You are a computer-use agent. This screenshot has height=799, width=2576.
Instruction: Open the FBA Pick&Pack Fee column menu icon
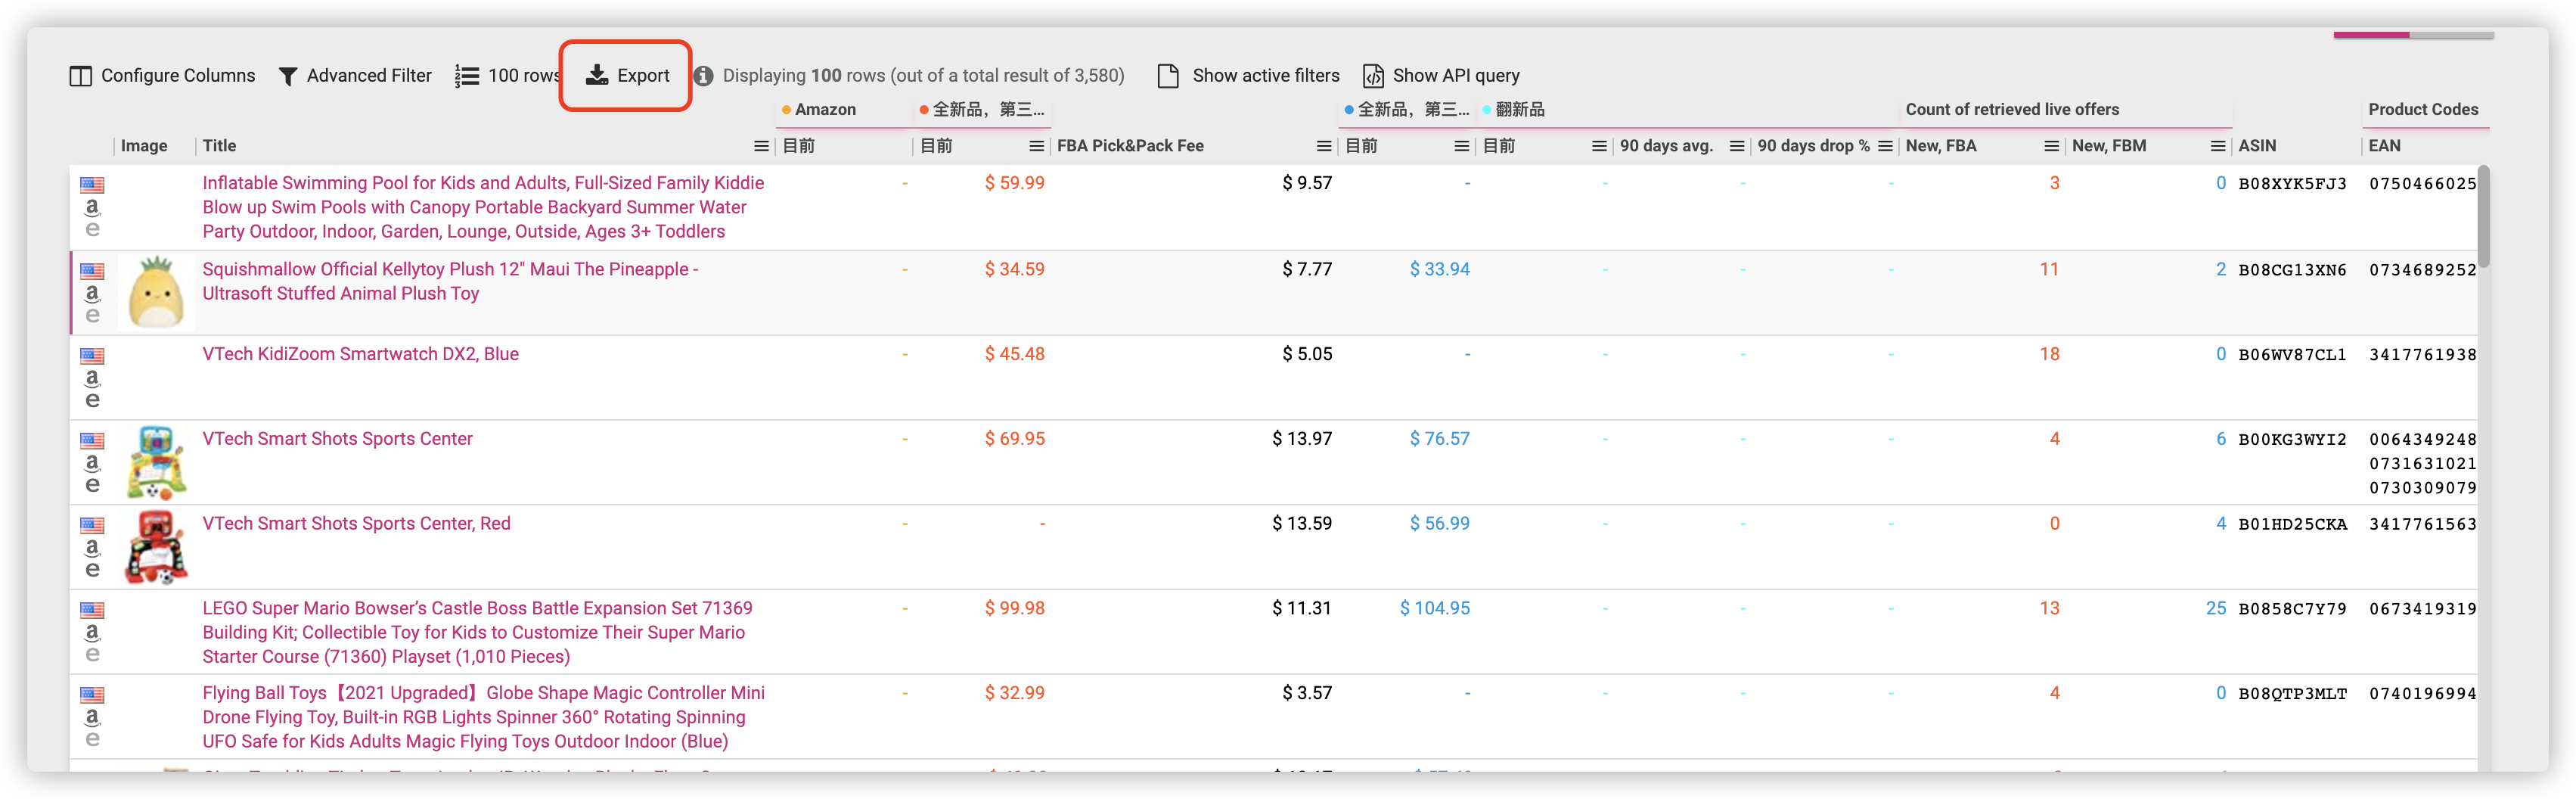(x=1324, y=146)
